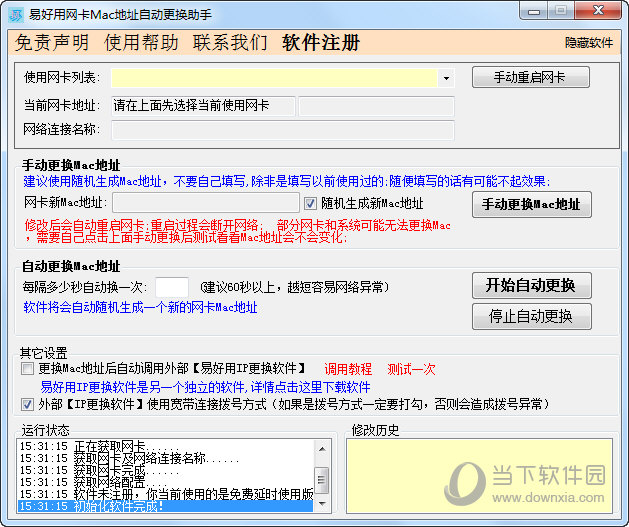
Task: Open the 使用帮助 menu item
Action: tap(141, 43)
